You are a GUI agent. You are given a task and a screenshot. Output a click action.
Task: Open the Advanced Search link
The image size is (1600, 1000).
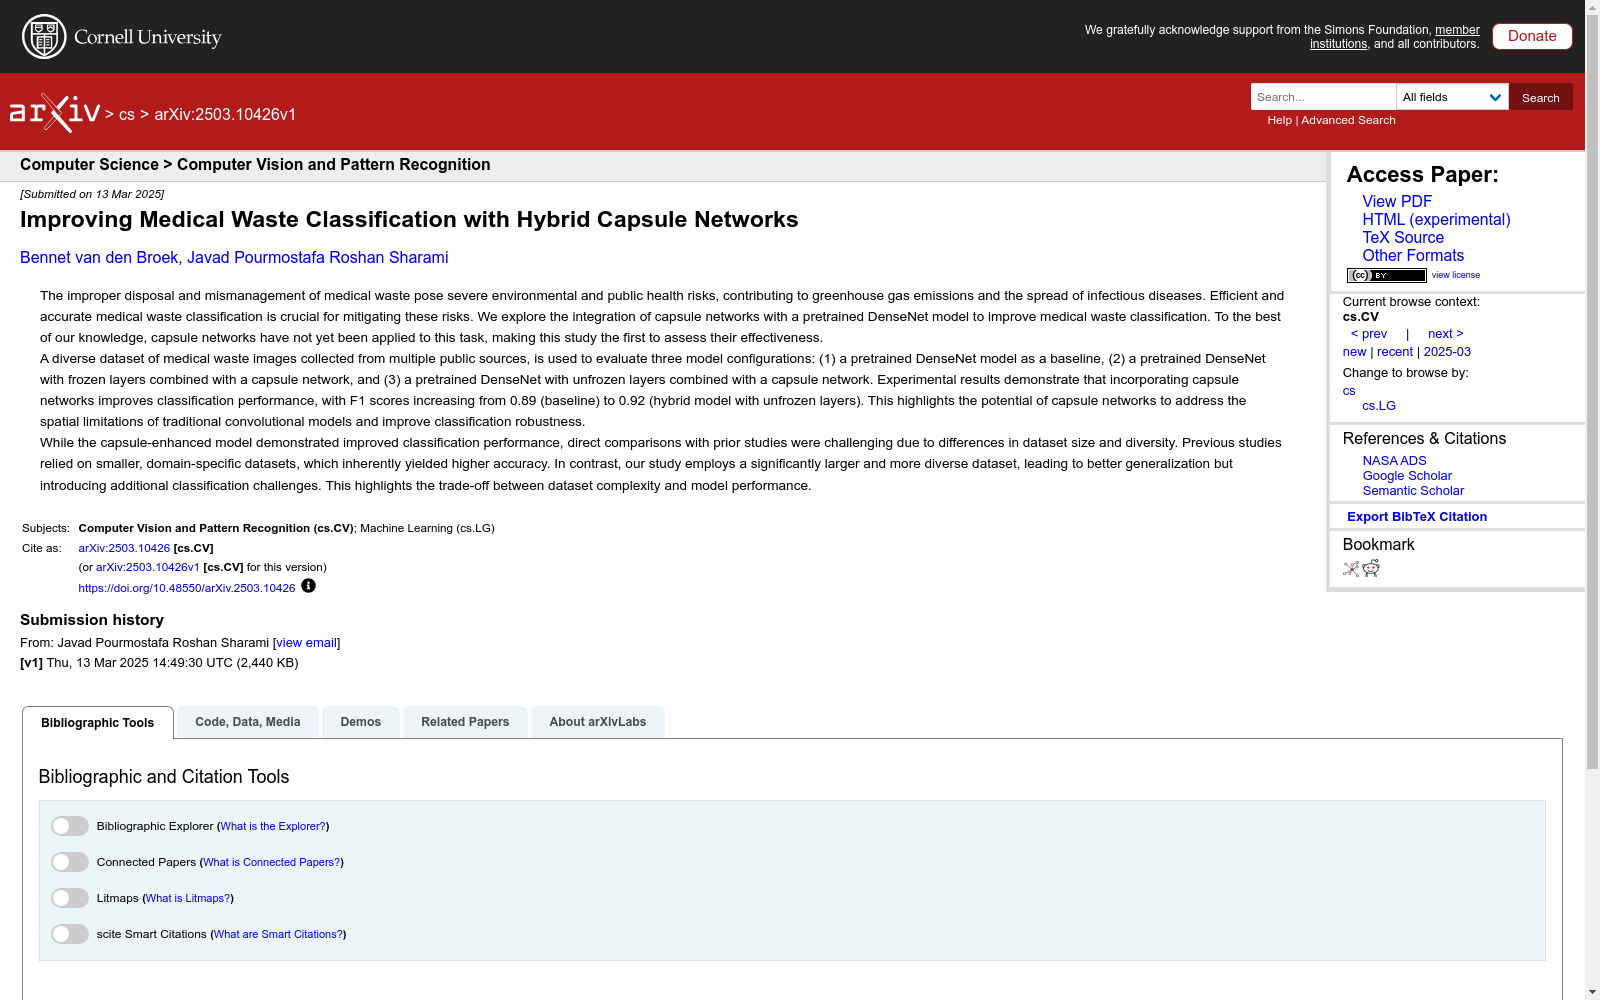coord(1348,120)
